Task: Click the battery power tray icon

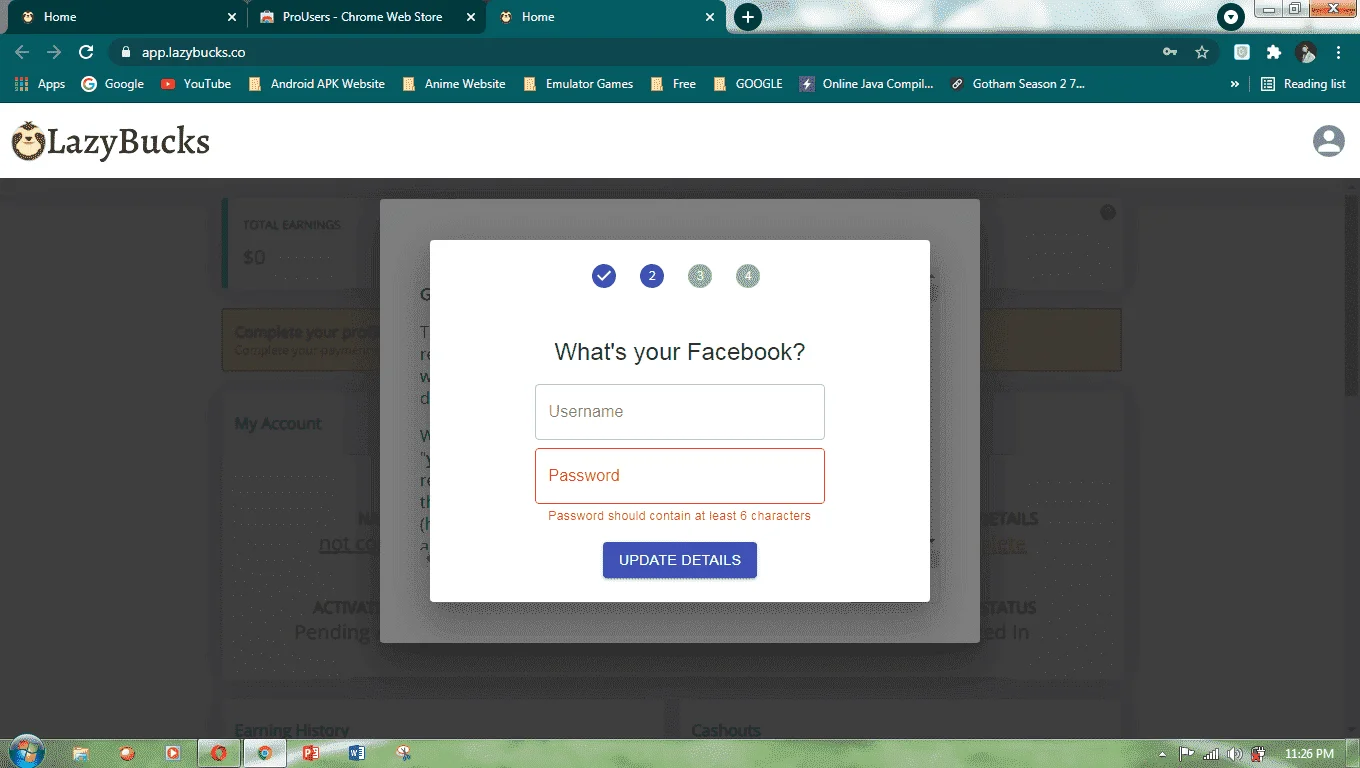Action: coord(1260,754)
